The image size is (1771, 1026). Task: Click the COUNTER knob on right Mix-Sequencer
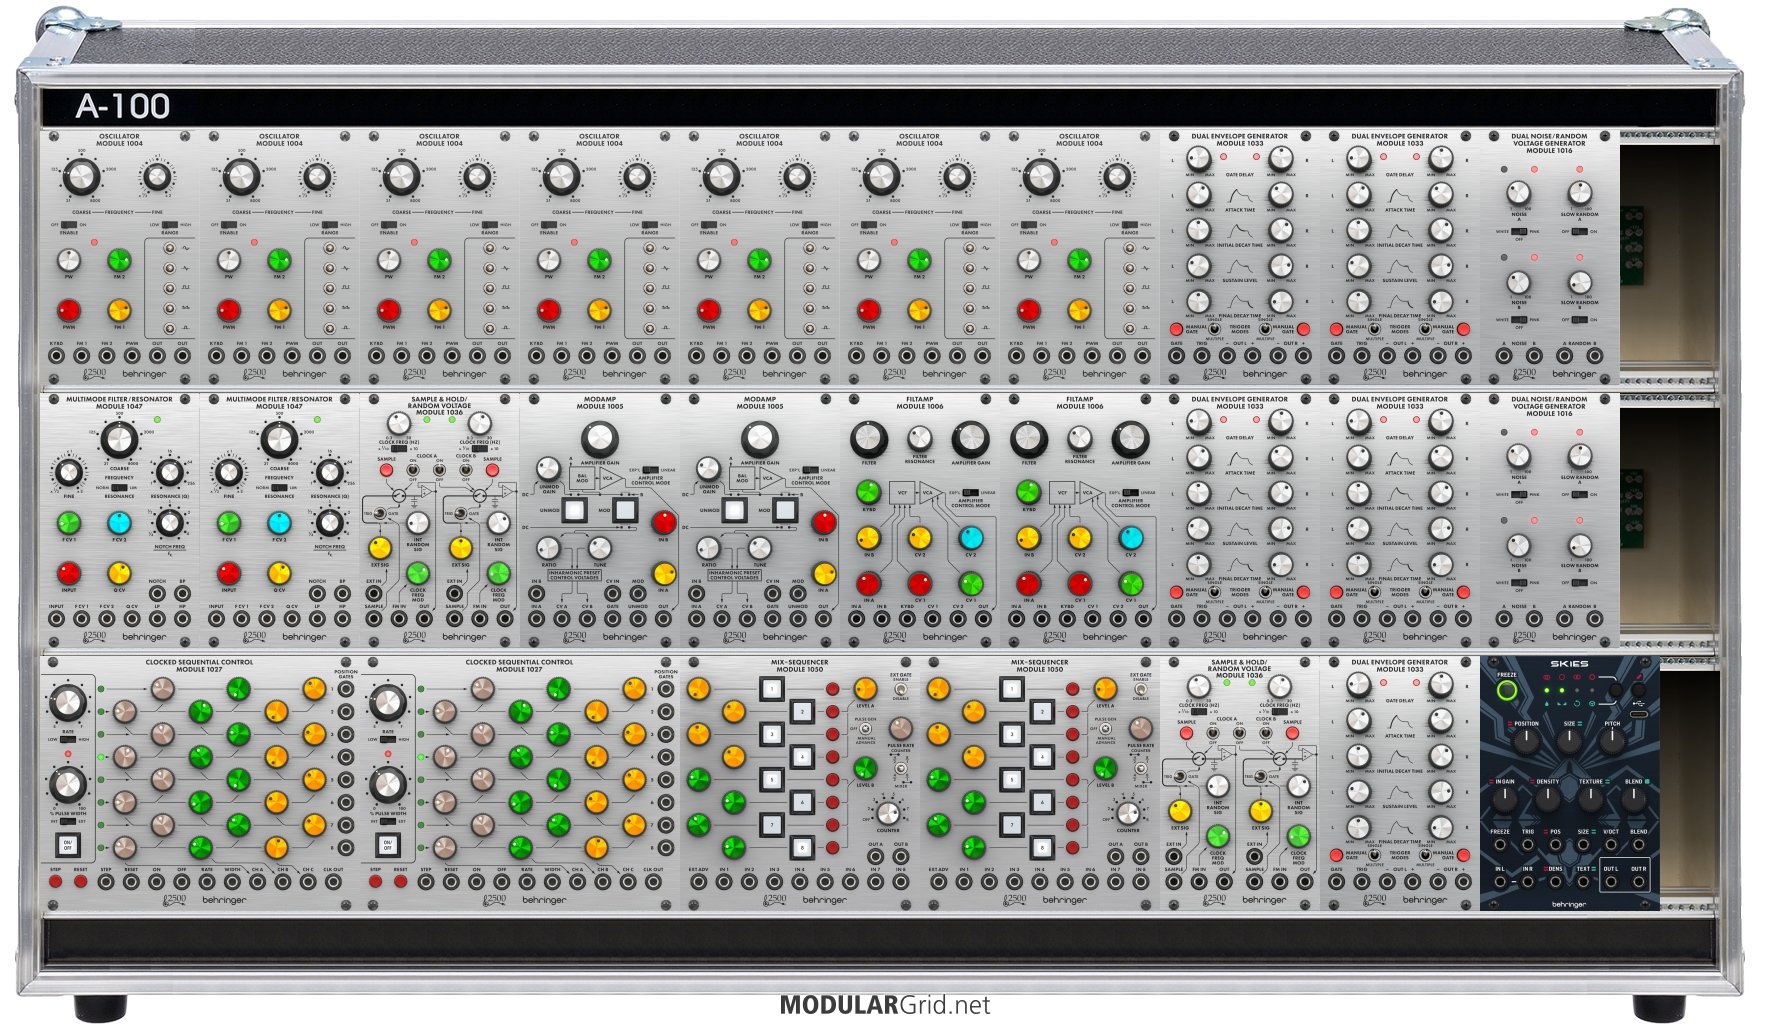[x=1127, y=812]
